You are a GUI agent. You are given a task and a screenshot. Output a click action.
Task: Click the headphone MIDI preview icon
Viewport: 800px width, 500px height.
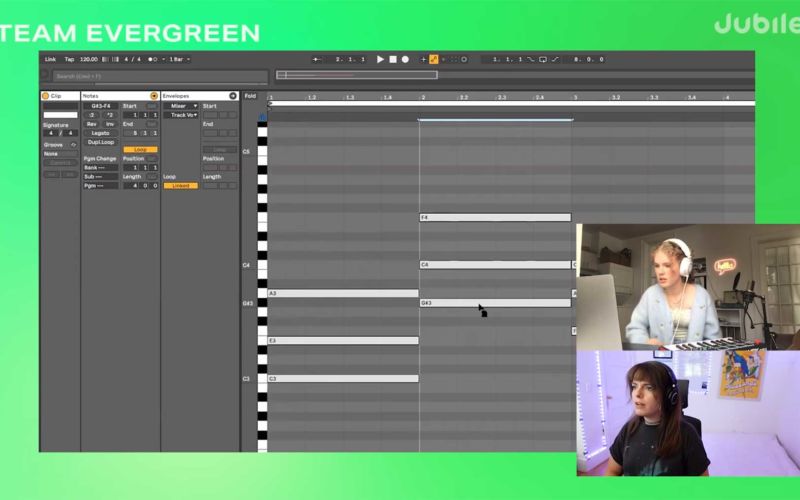(x=263, y=117)
